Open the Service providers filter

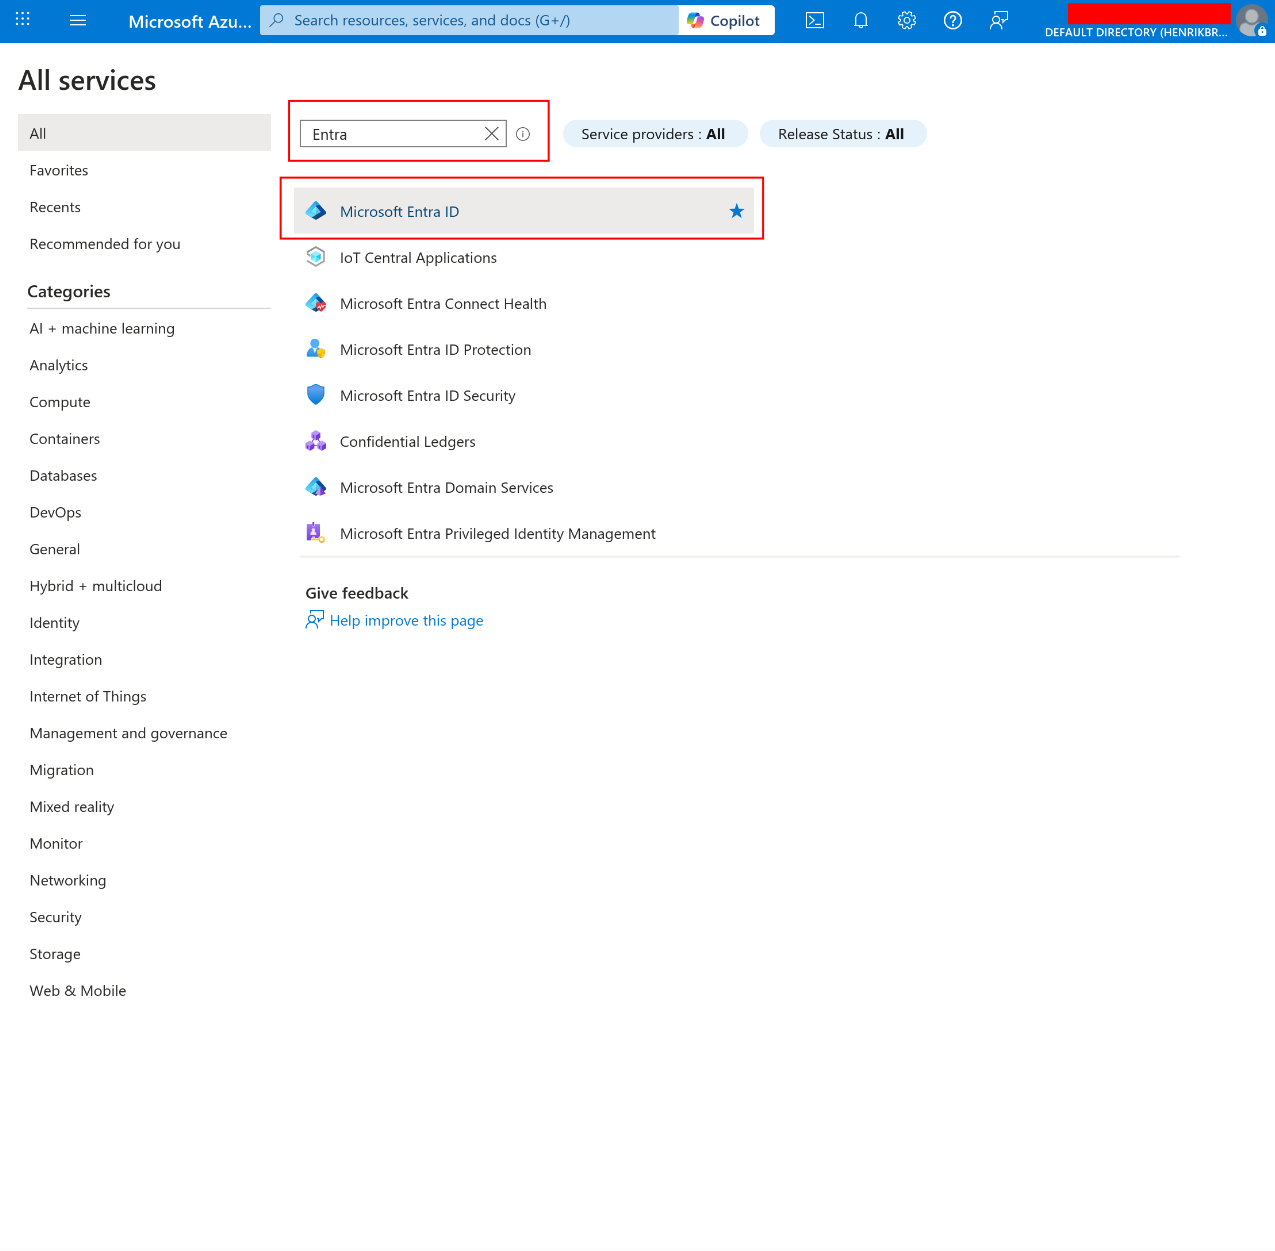655,133
